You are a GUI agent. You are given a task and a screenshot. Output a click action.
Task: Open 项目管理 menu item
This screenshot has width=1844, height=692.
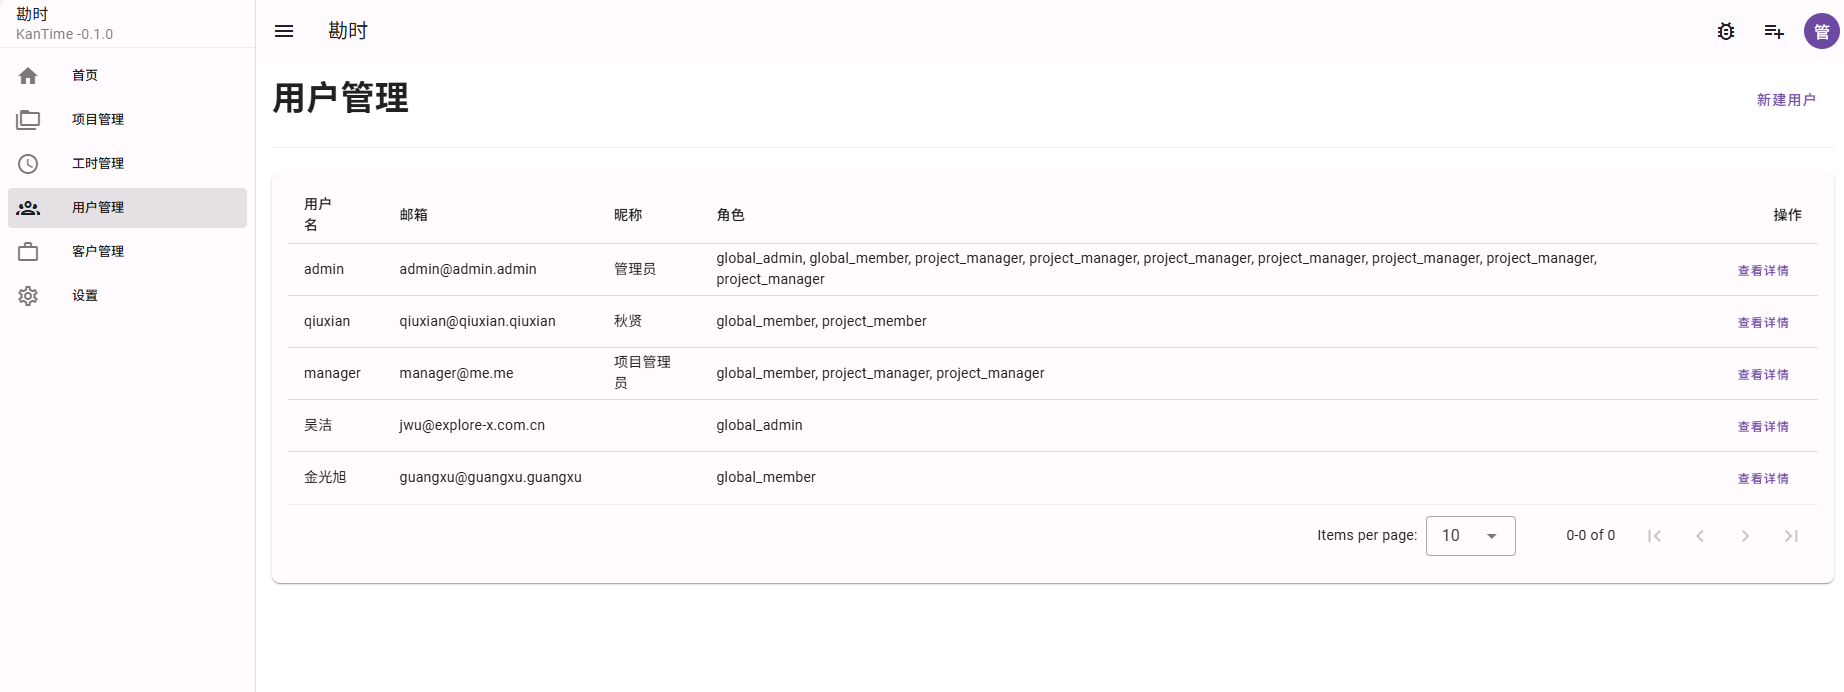[127, 119]
